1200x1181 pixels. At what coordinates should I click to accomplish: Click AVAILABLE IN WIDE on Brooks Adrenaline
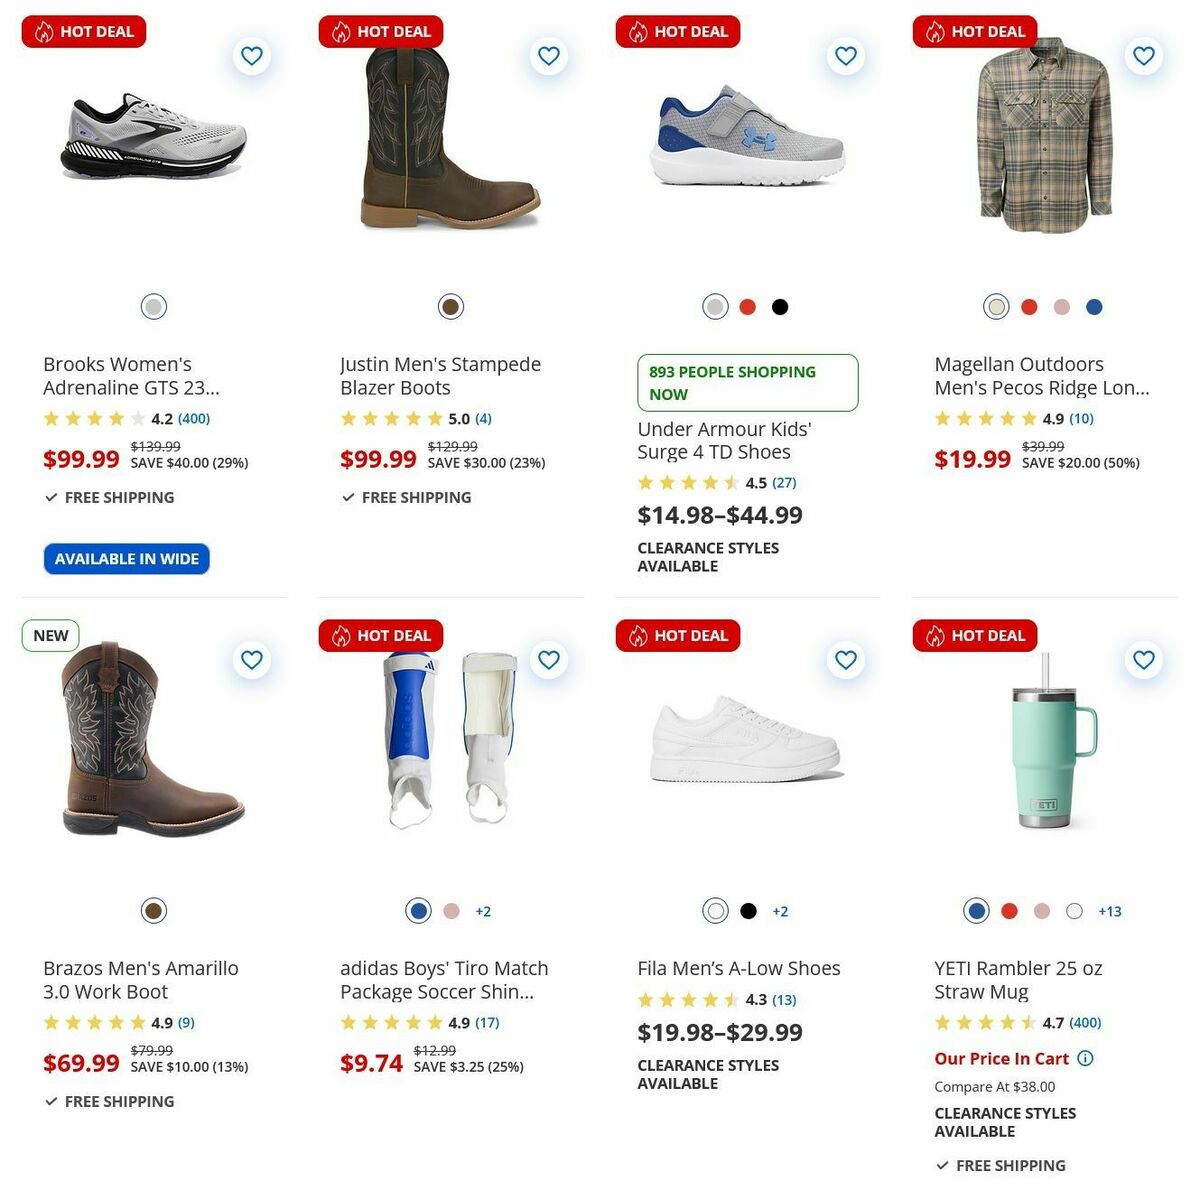126,558
